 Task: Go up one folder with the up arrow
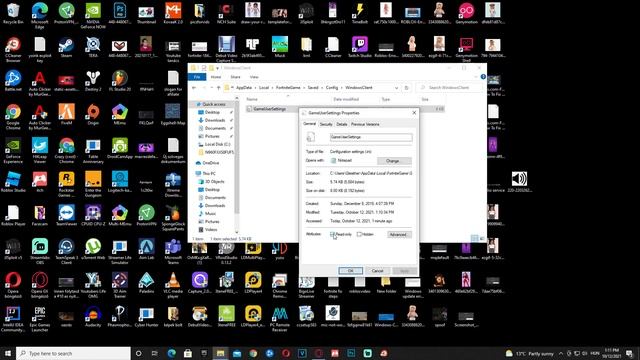[x=218, y=88]
